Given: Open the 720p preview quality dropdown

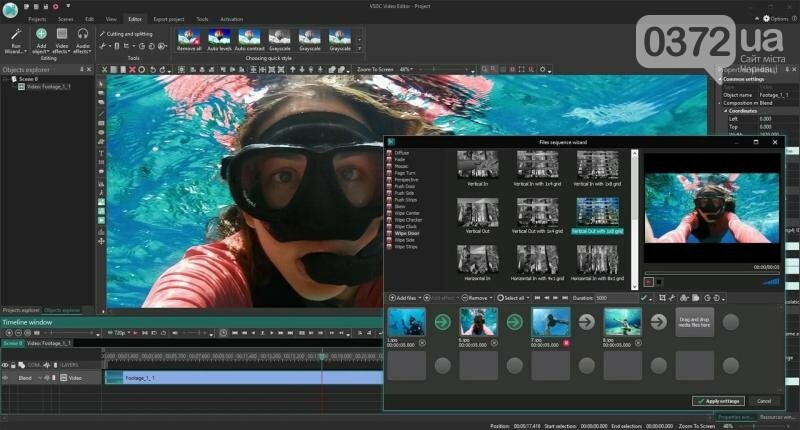Looking at the screenshot, I should pos(119,333).
